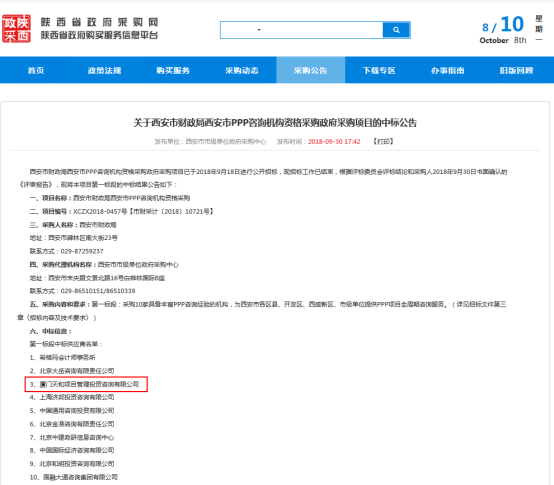Click the announcement headline about 西安市PPP咨询机构

pos(275,123)
